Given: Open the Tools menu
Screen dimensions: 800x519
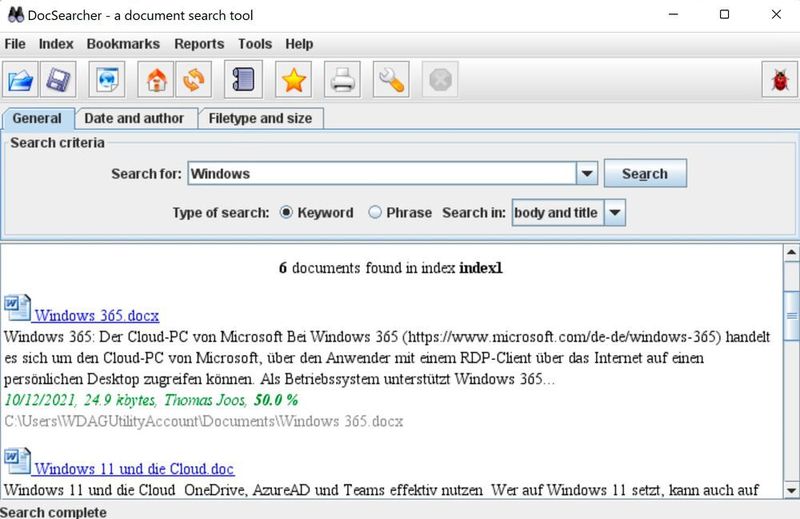Looking at the screenshot, I should pyautogui.click(x=255, y=44).
